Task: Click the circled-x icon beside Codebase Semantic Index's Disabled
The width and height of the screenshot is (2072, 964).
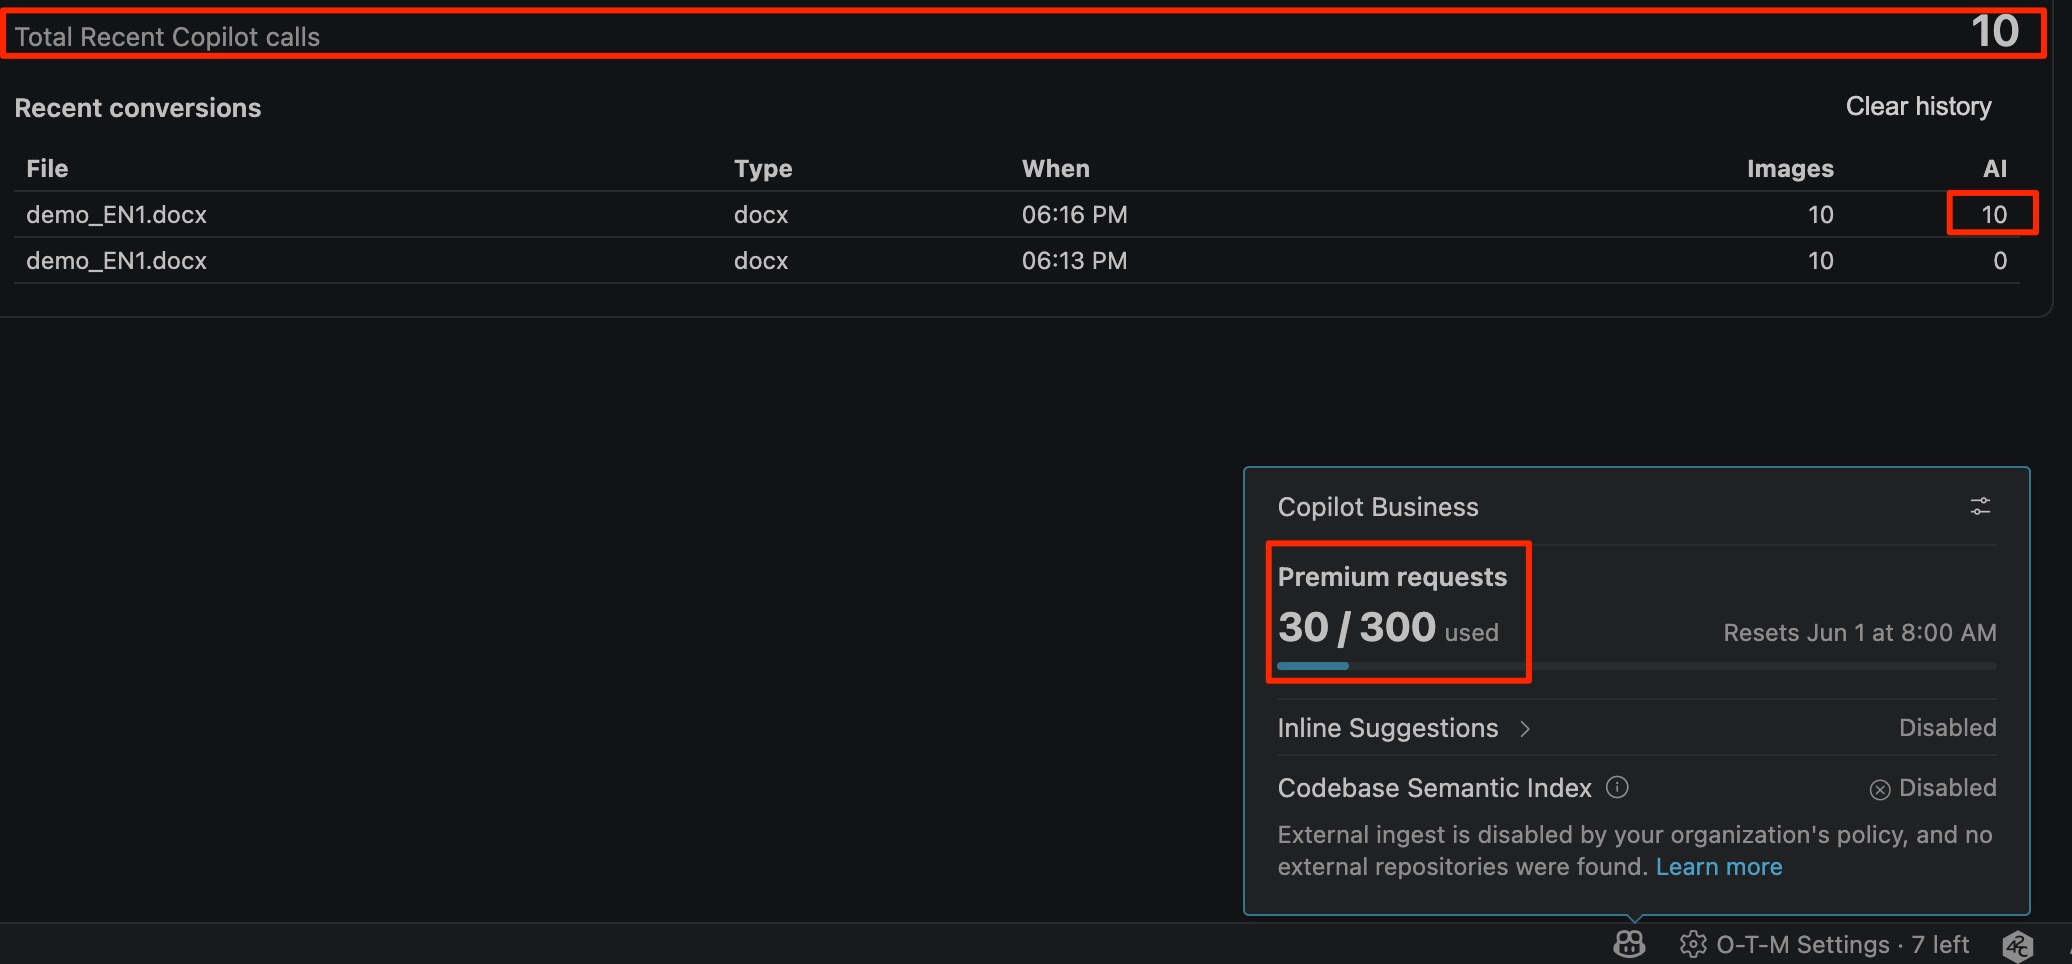Action: pos(1880,789)
